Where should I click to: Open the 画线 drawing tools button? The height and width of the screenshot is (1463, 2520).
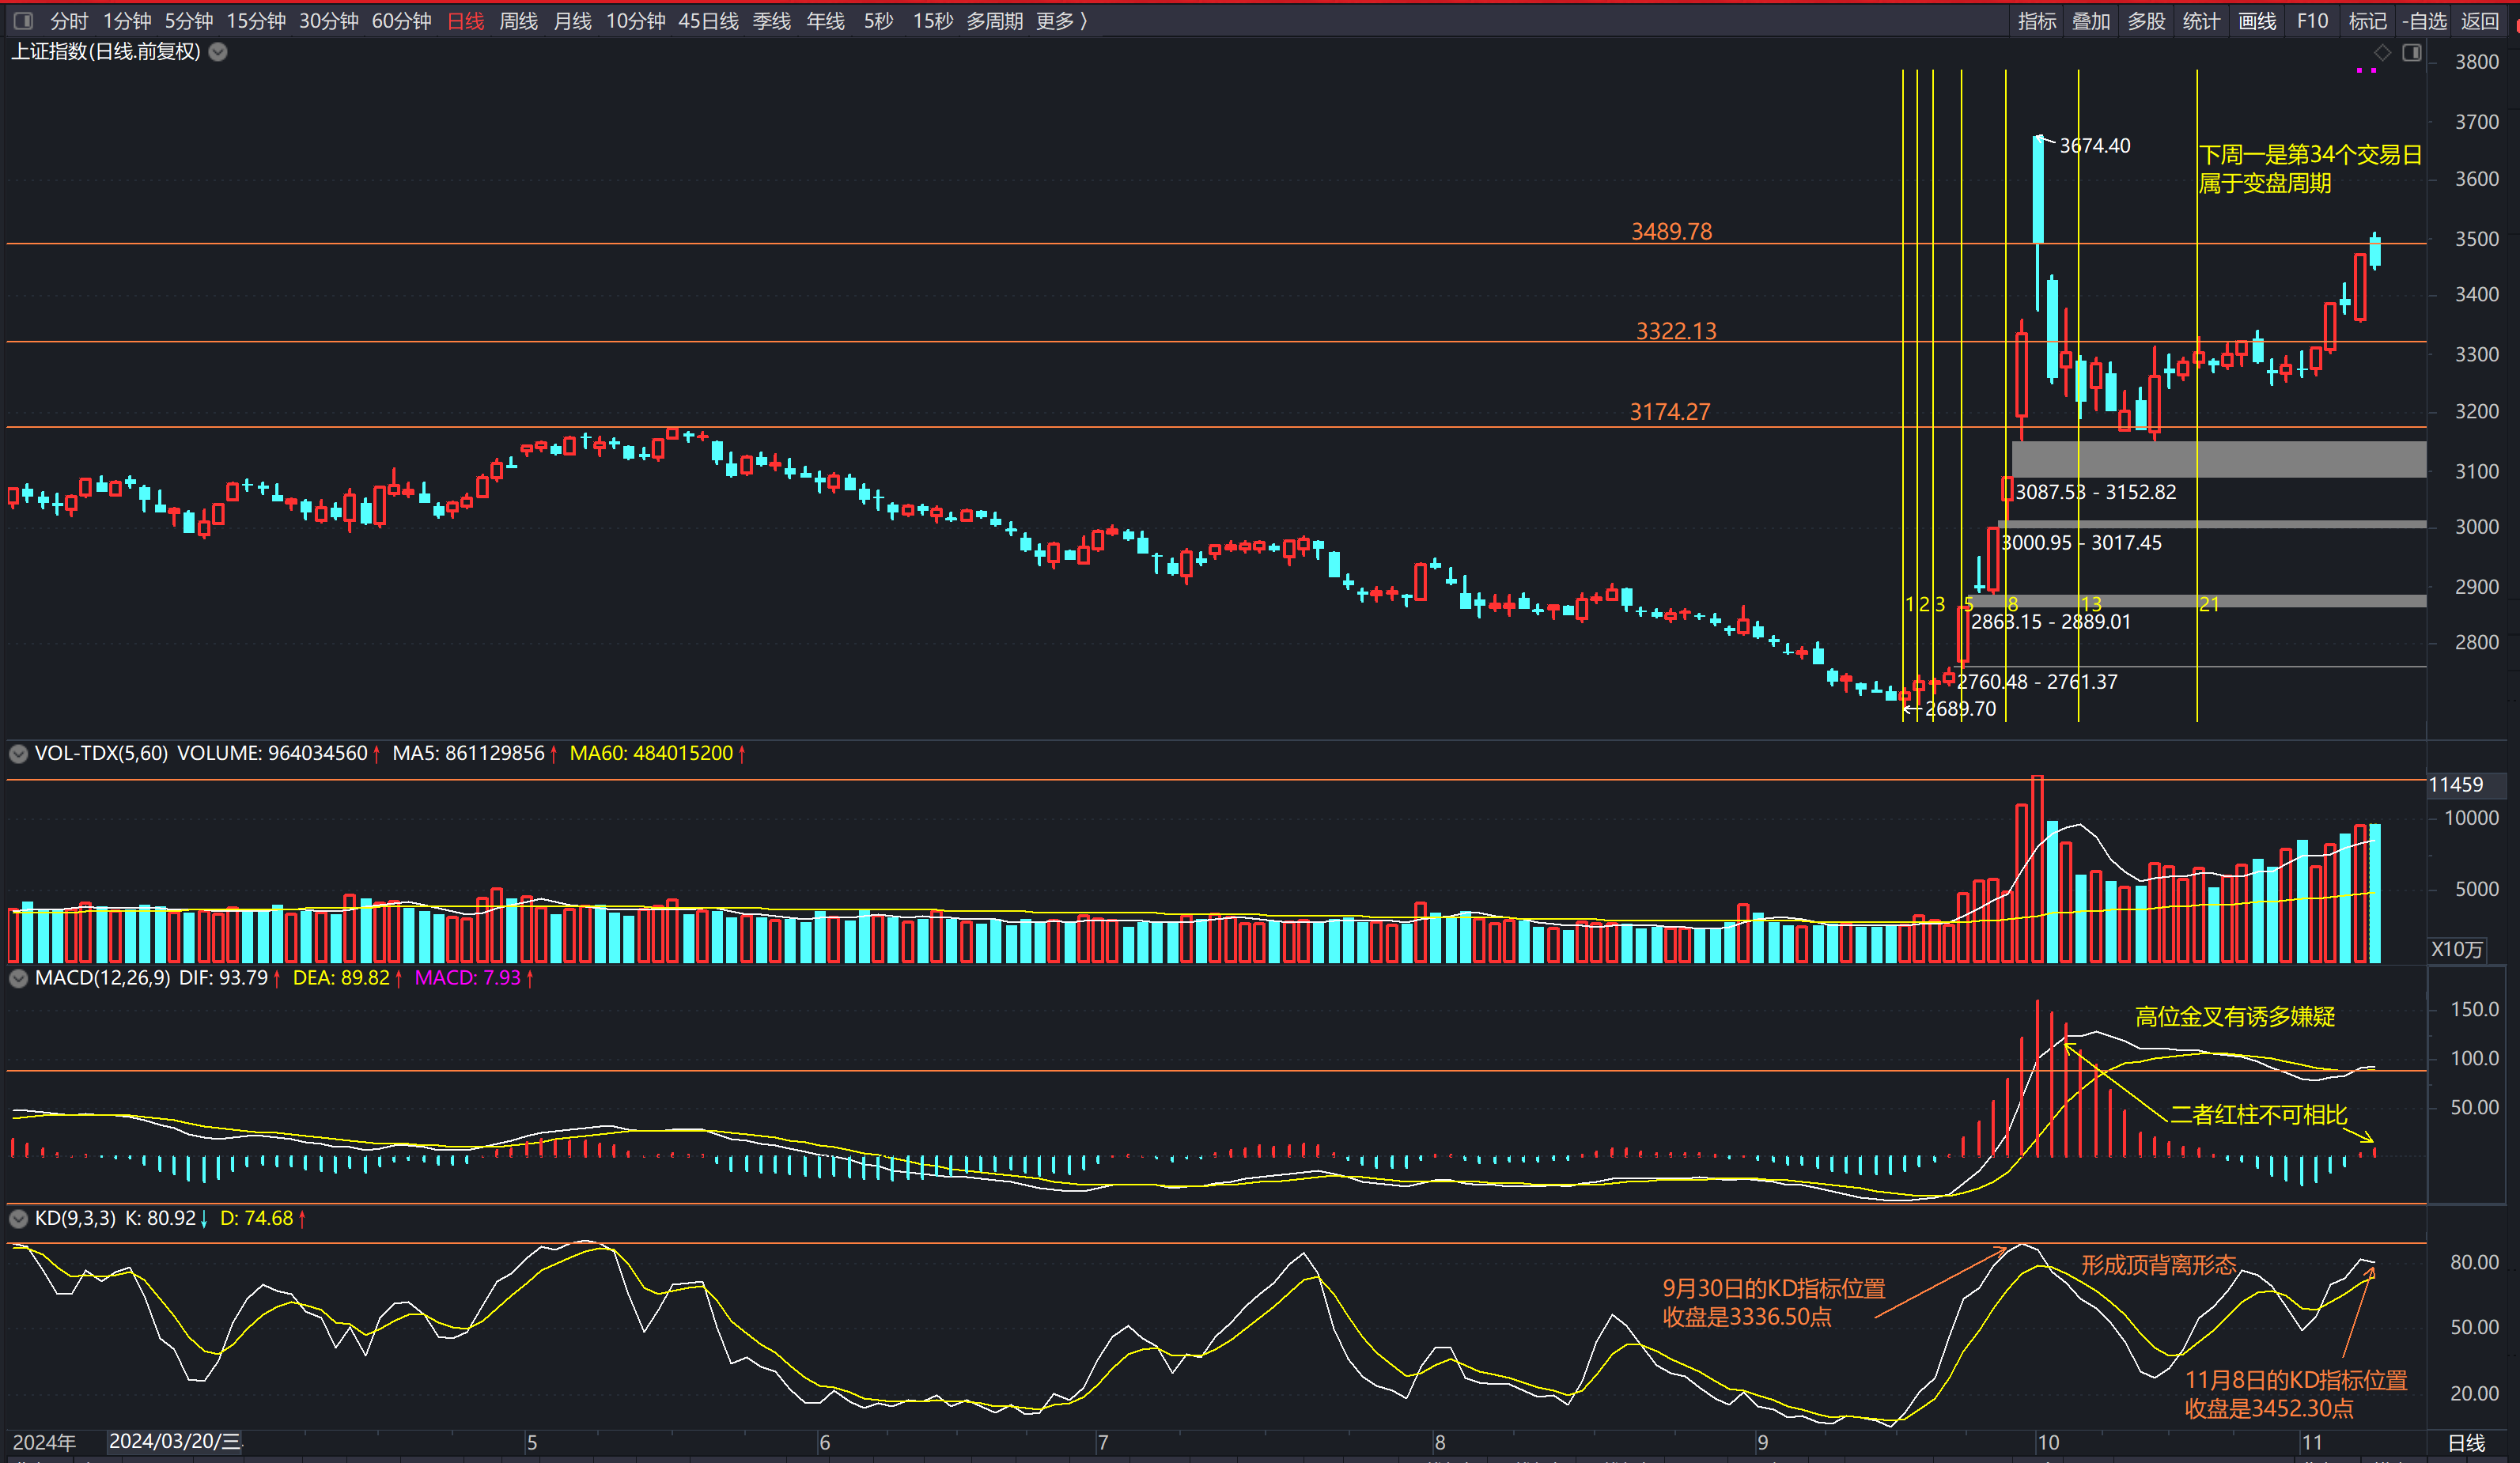(x=2256, y=20)
